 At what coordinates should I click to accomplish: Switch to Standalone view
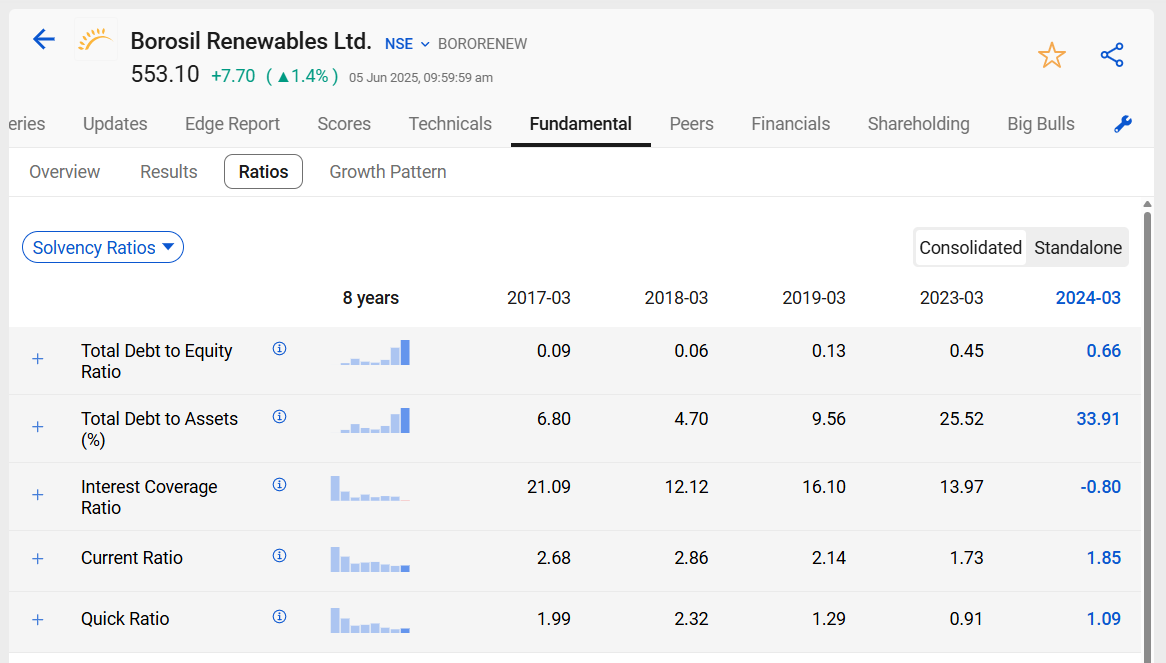coord(1078,248)
